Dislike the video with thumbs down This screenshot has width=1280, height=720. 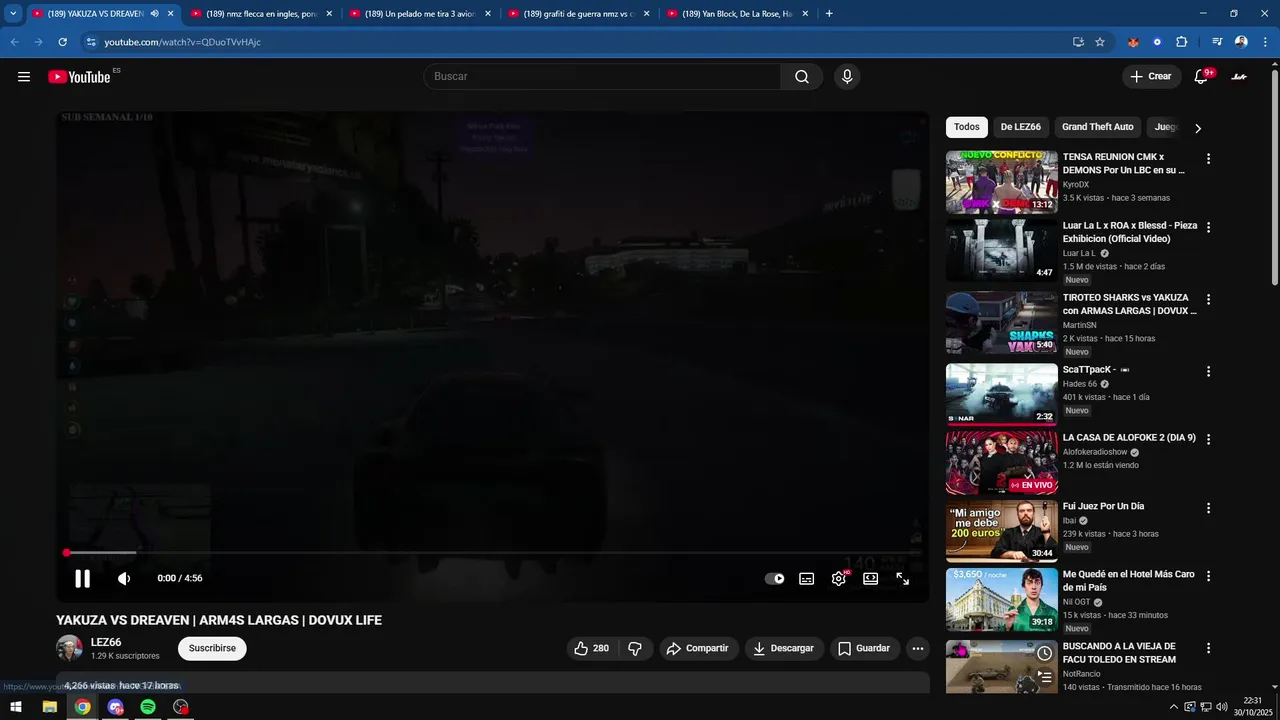click(x=635, y=648)
